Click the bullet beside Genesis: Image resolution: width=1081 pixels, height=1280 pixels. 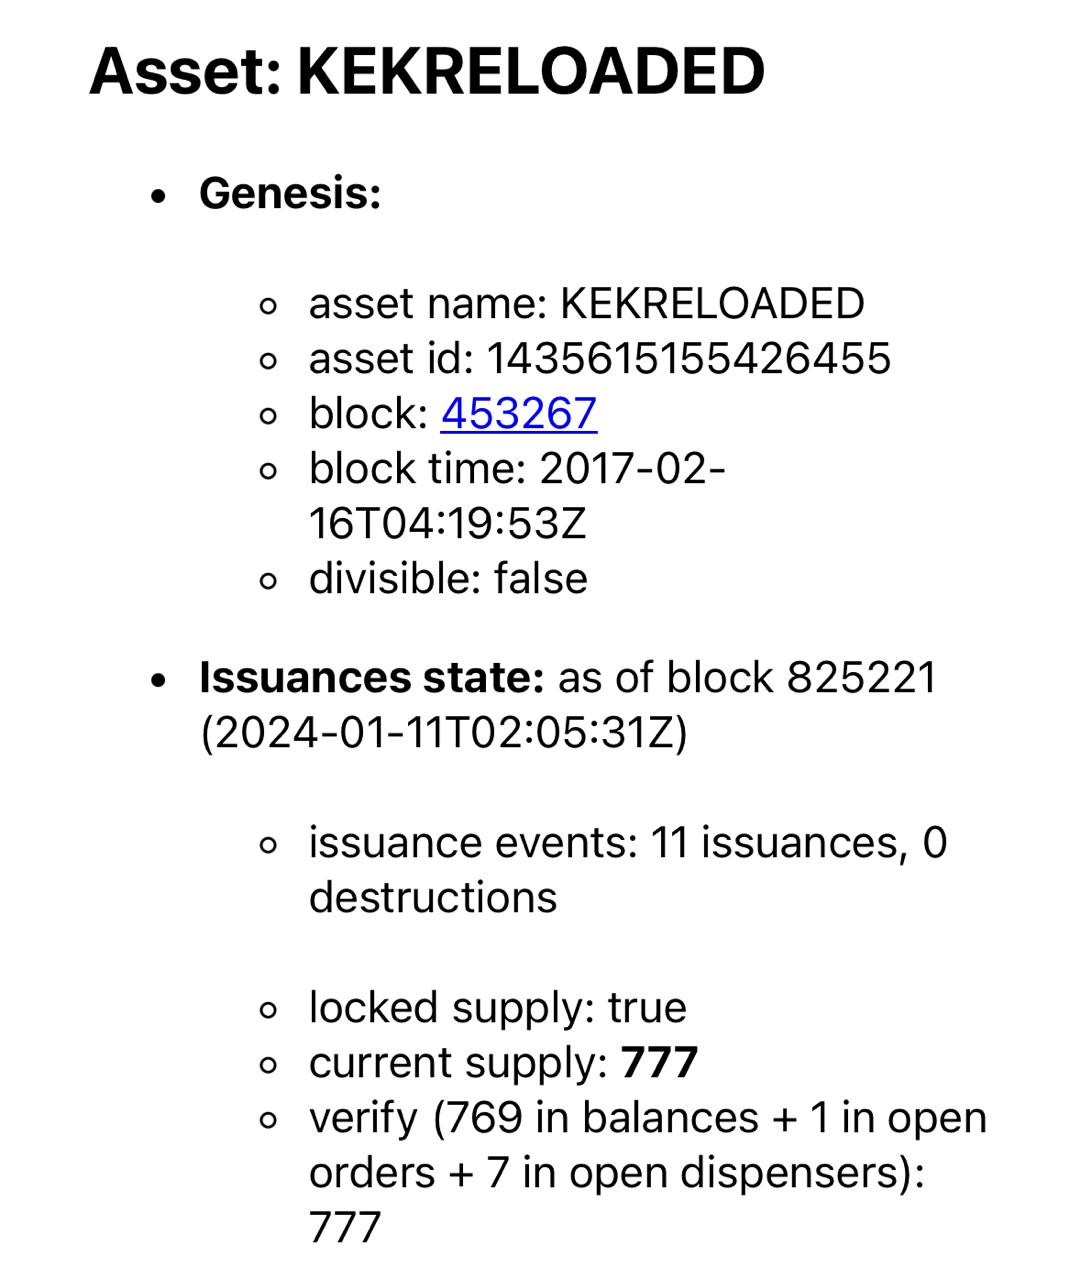click(158, 197)
